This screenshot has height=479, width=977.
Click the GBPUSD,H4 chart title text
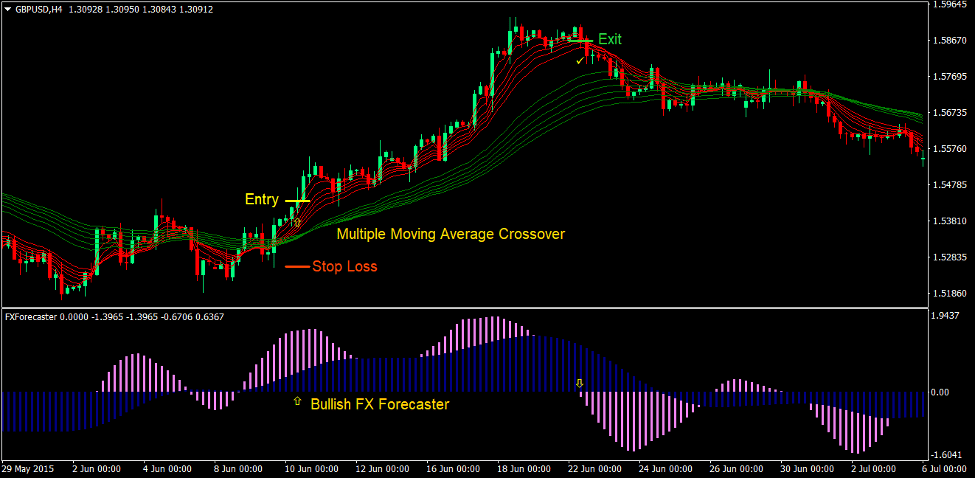click(47, 7)
